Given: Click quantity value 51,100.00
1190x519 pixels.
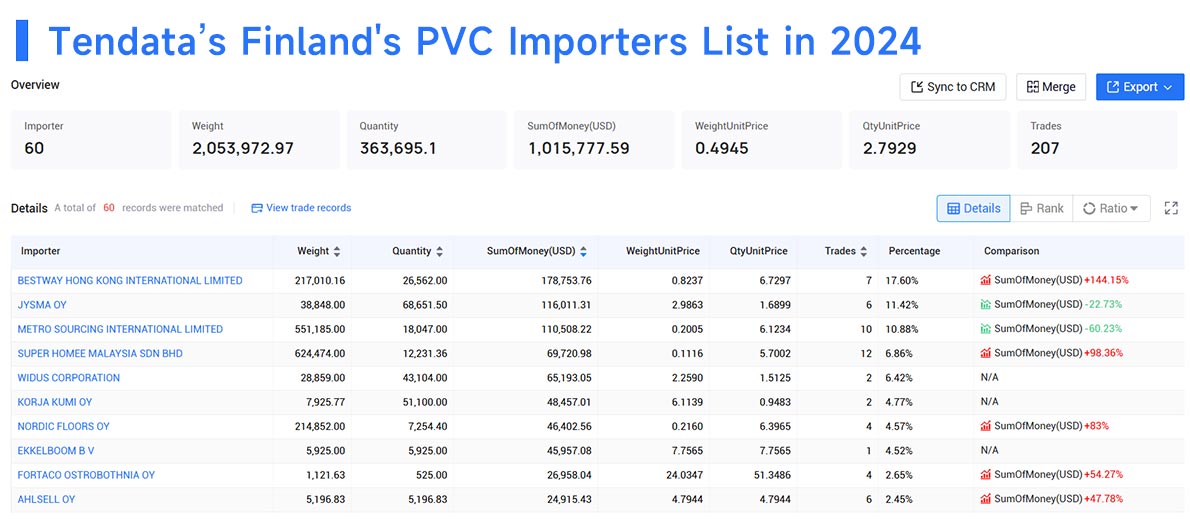Looking at the screenshot, I should click(x=423, y=402).
